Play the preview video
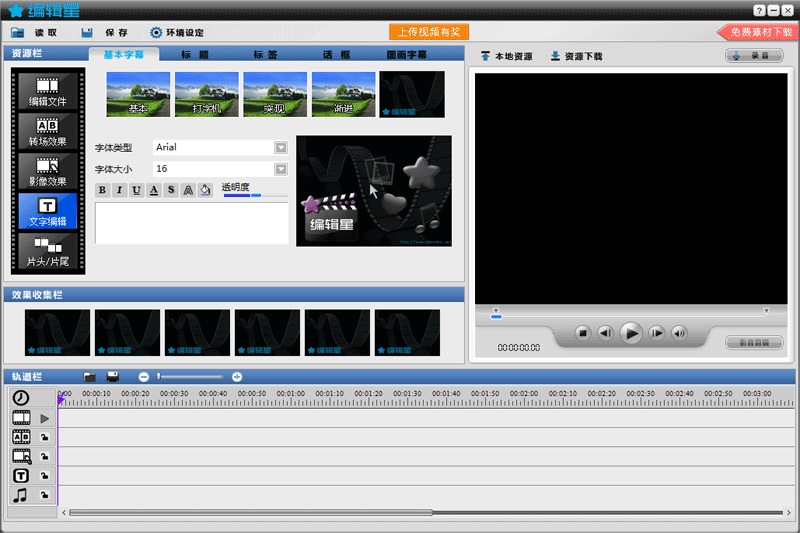The height and width of the screenshot is (533, 800). 631,334
